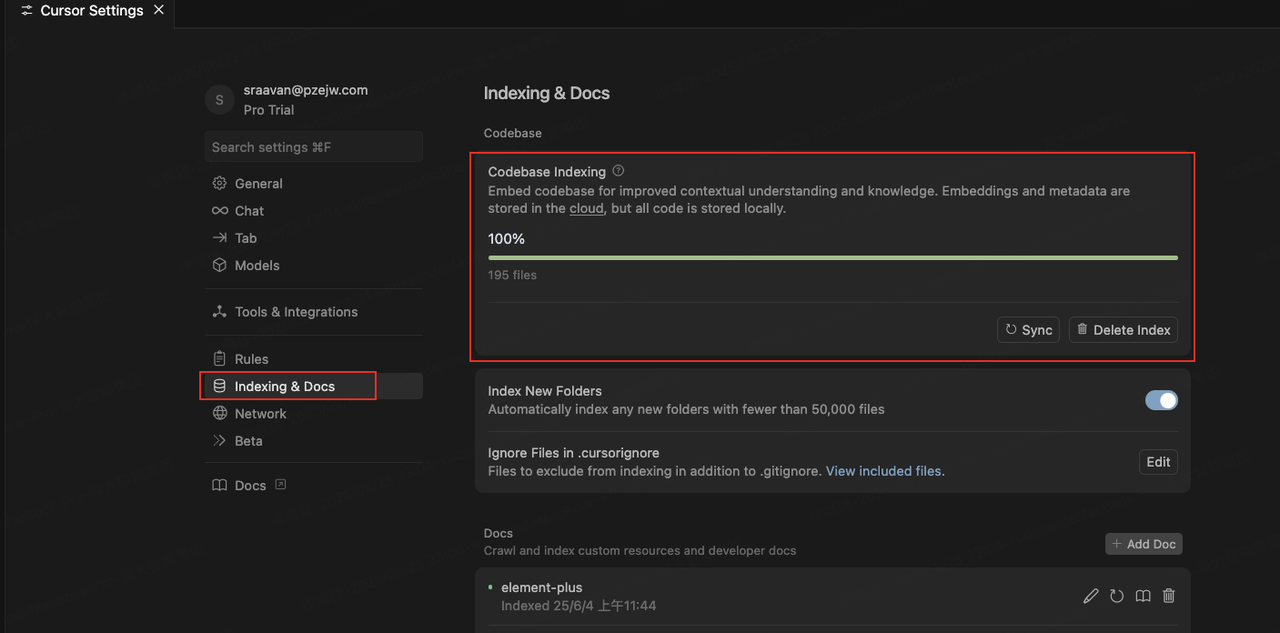Click the Cursor Settings tab sliders icon
The height and width of the screenshot is (633, 1280).
27,11
